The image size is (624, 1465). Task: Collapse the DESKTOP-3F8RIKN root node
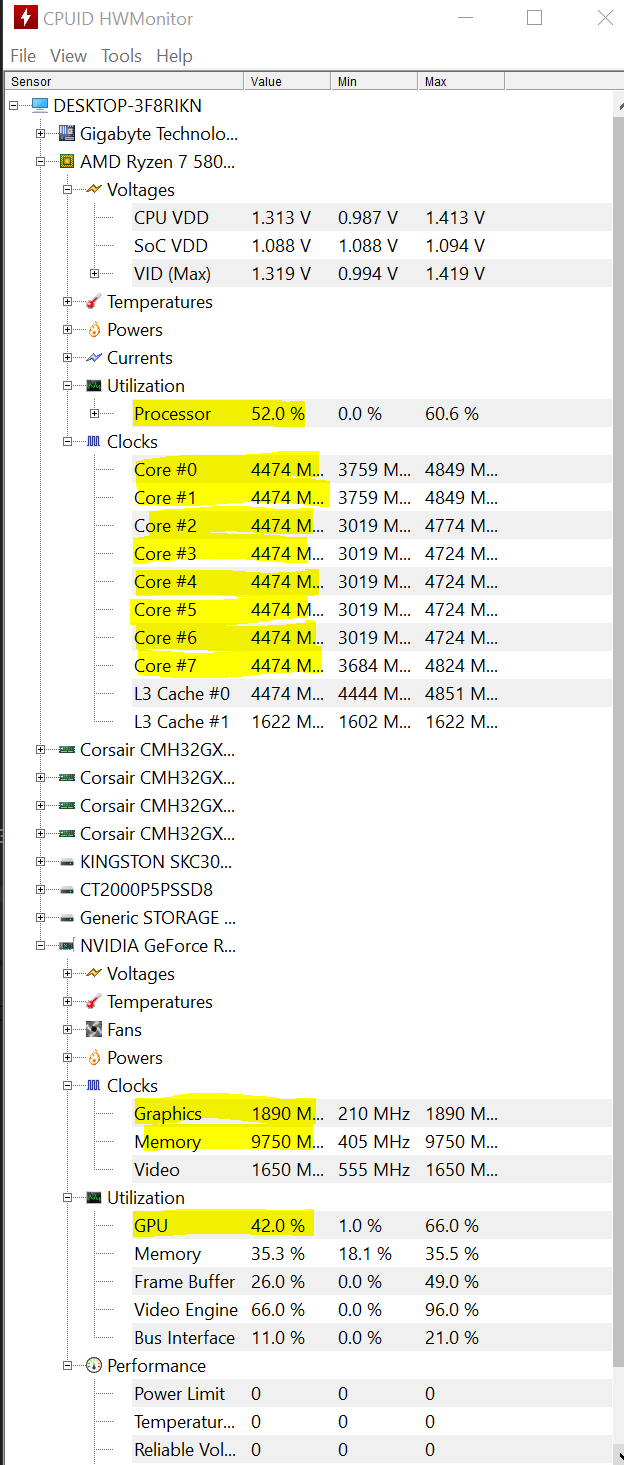pos(12,104)
